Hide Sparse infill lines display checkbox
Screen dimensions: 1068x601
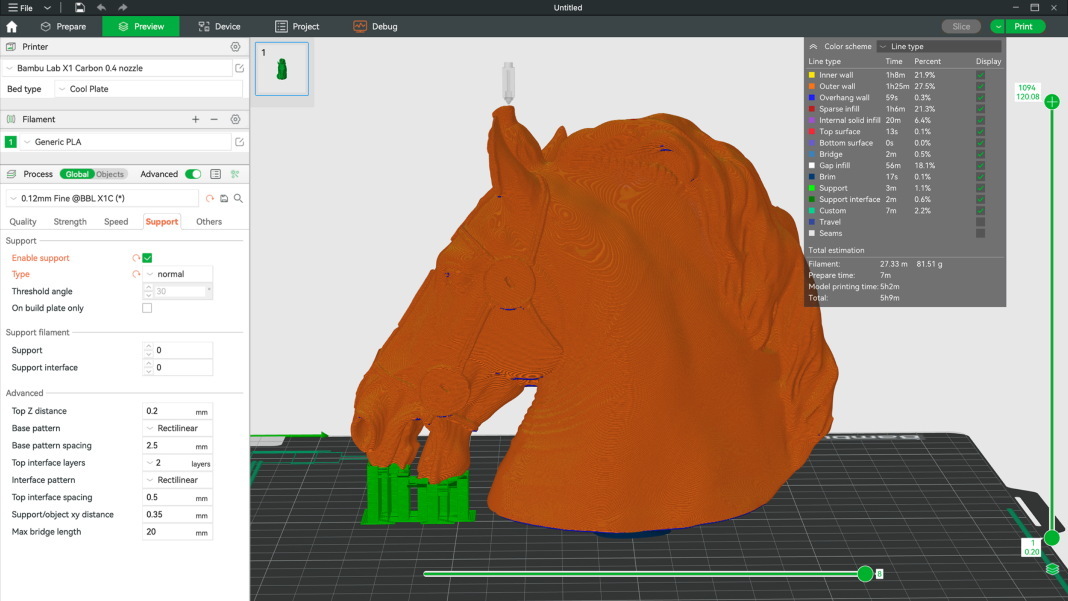[x=980, y=109]
